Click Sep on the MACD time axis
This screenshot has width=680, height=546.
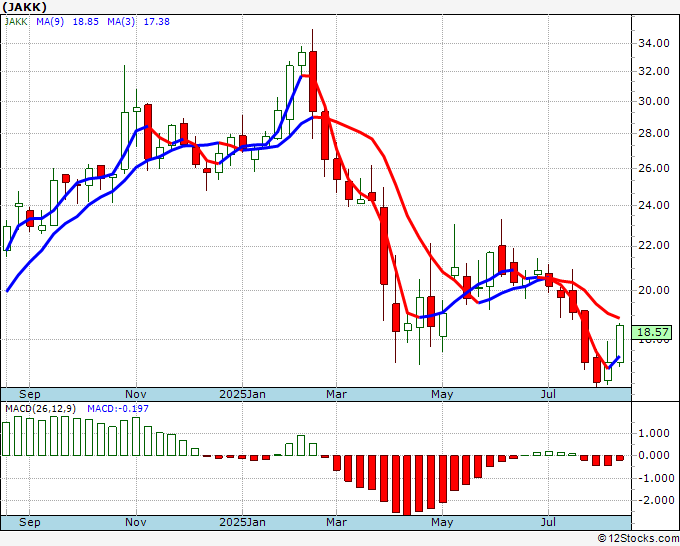tap(29, 522)
